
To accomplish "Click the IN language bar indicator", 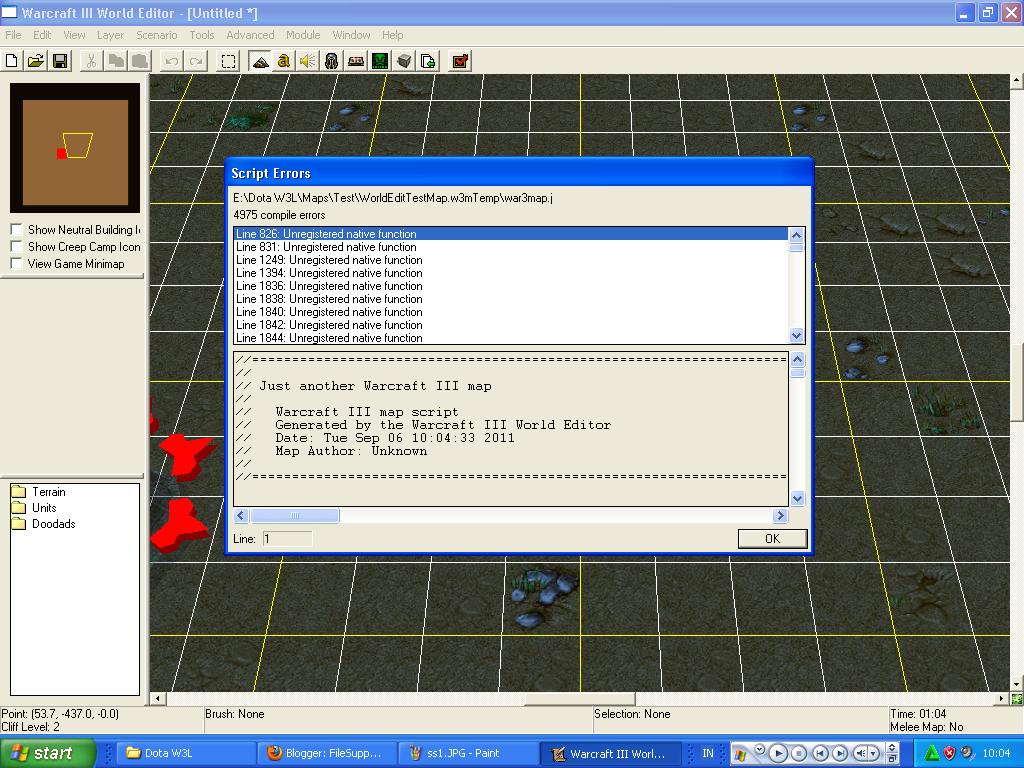I will point(707,753).
